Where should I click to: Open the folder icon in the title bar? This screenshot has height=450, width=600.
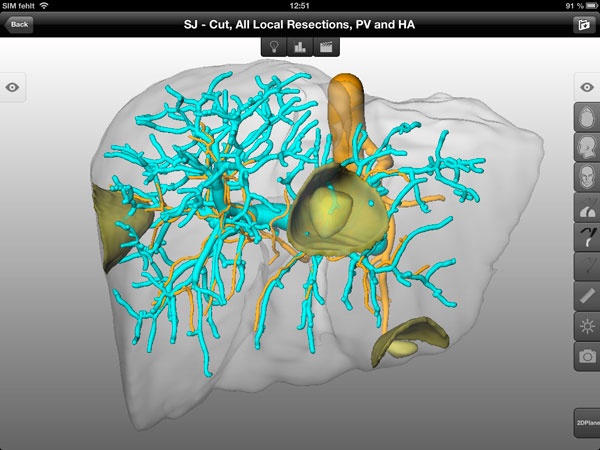pos(584,25)
